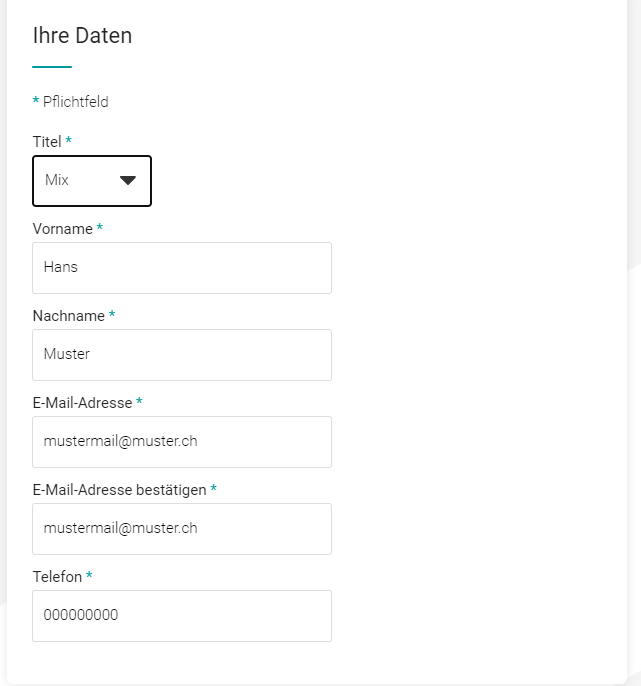Click the teal asterisk beside Telefon
The width and height of the screenshot is (641, 686).
coord(89,575)
